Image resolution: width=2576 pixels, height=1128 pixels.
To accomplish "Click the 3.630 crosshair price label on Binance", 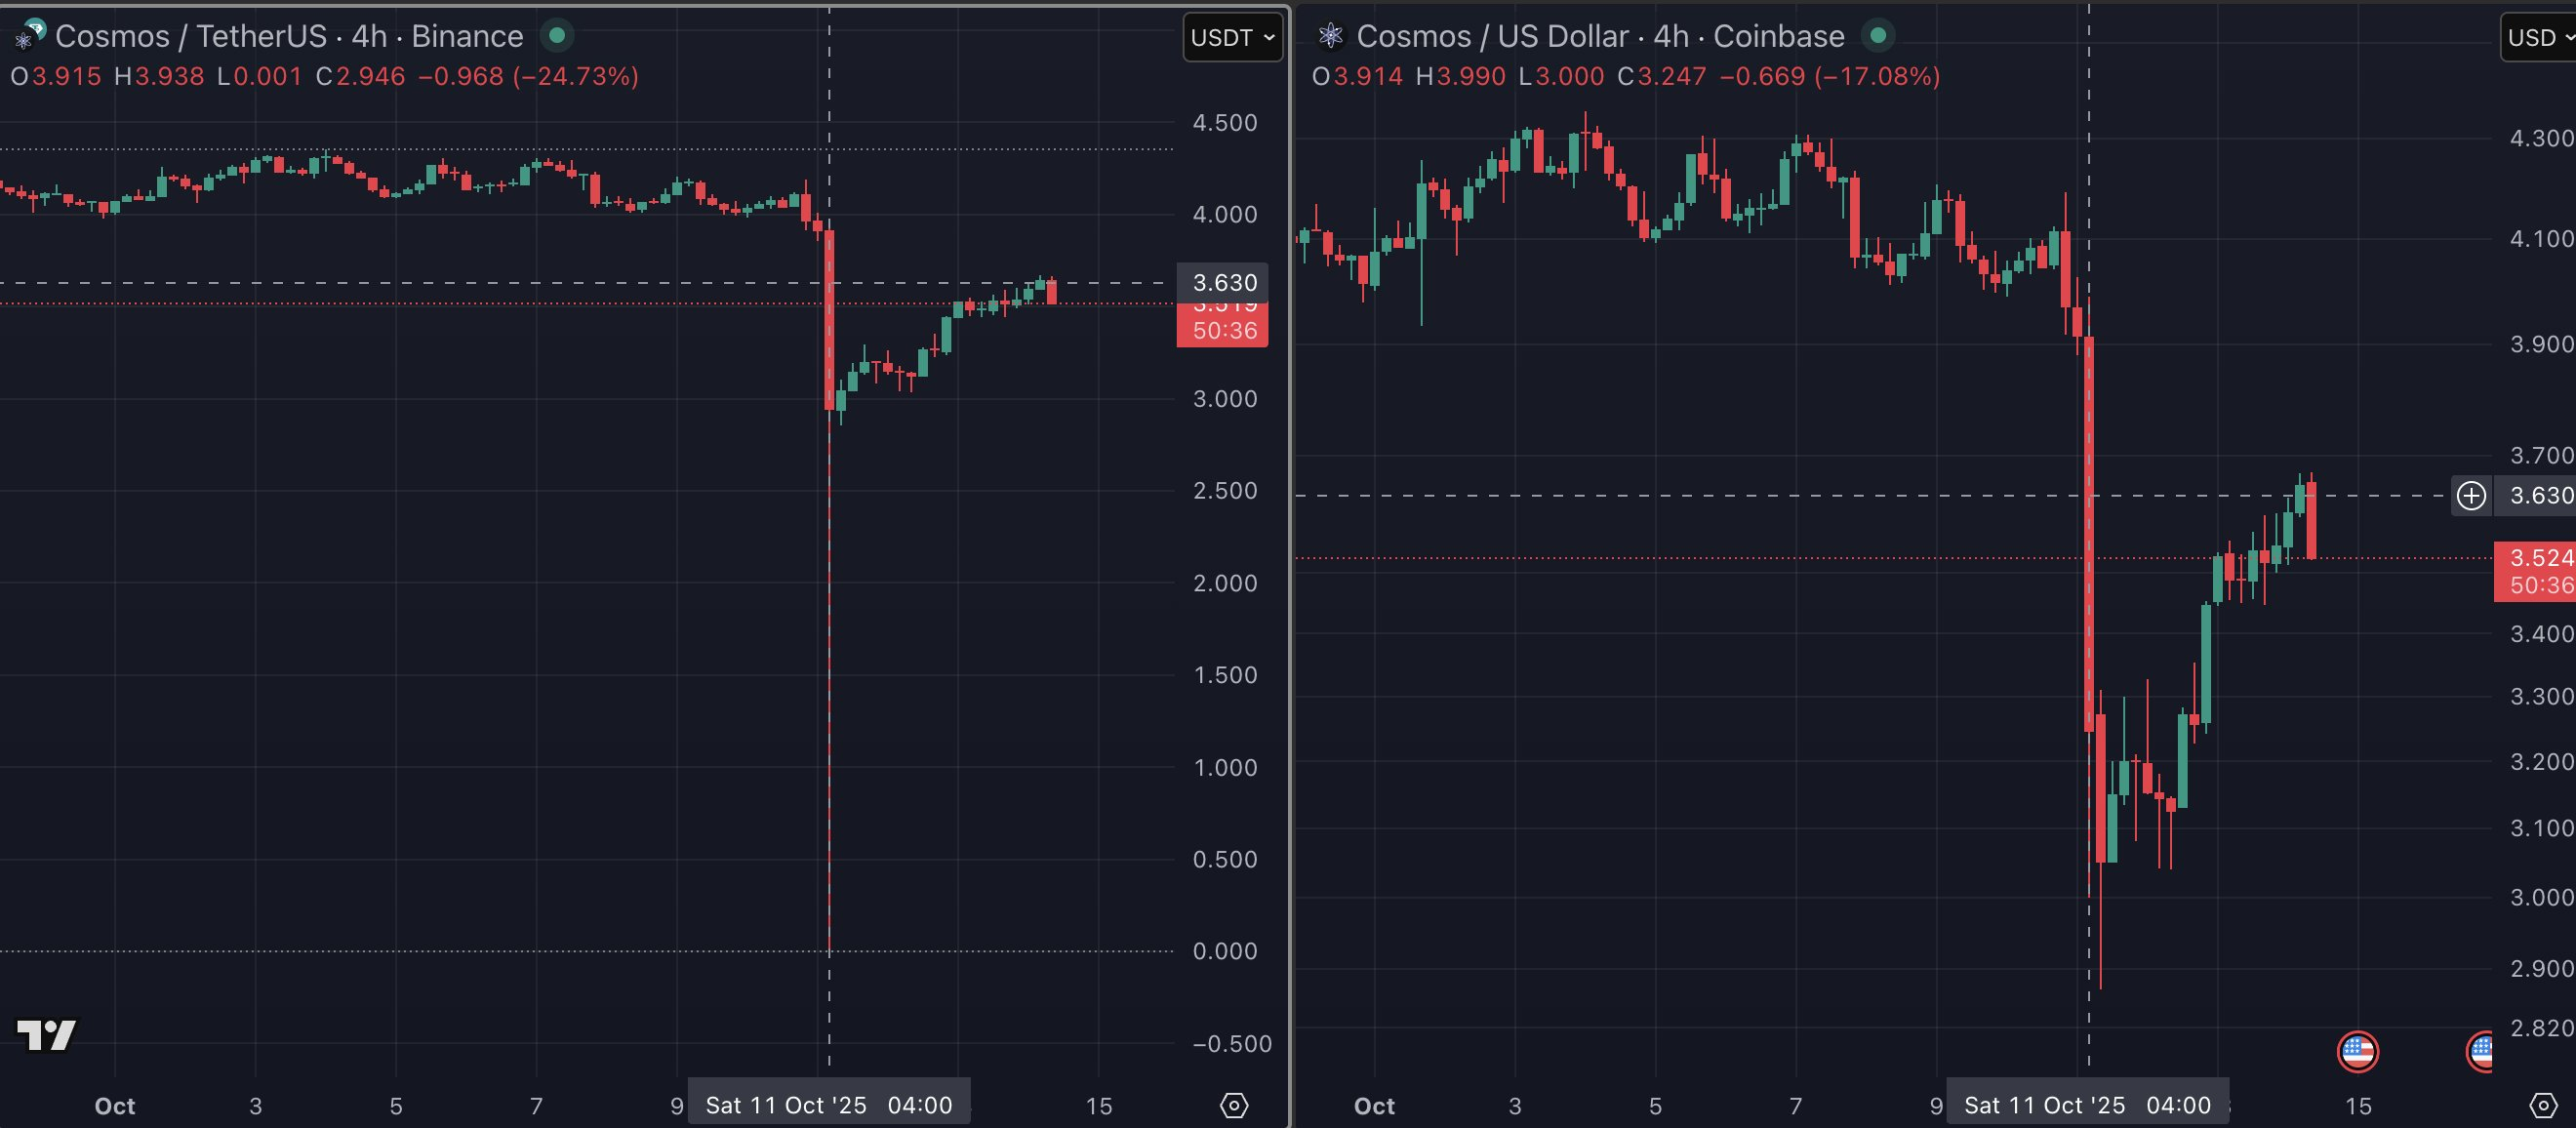I will 1223,283.
